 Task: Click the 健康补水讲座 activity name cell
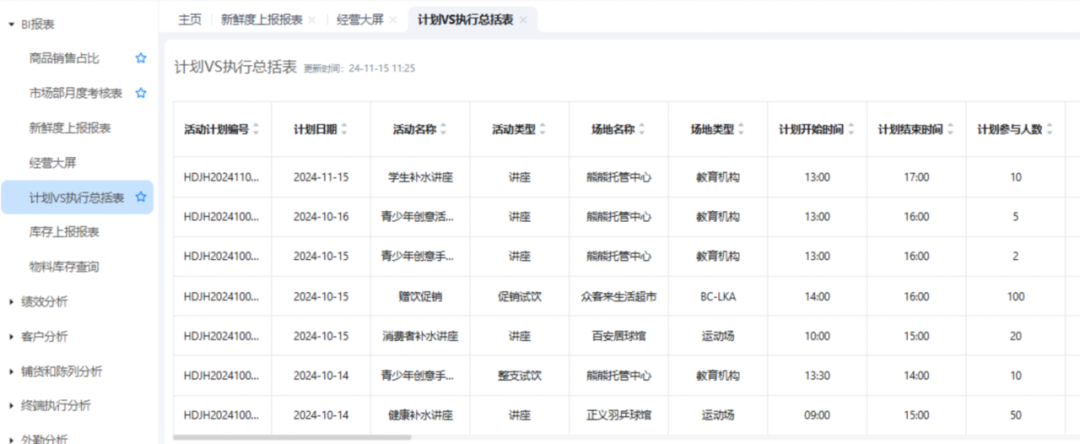pos(420,415)
